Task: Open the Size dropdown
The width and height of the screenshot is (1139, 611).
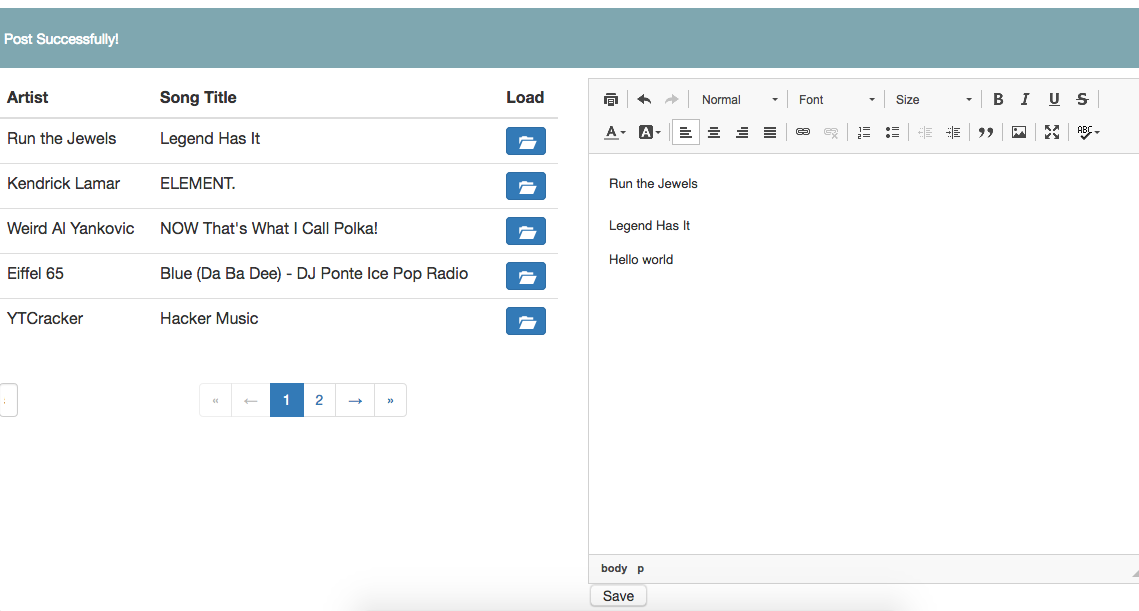Action: click(933, 100)
